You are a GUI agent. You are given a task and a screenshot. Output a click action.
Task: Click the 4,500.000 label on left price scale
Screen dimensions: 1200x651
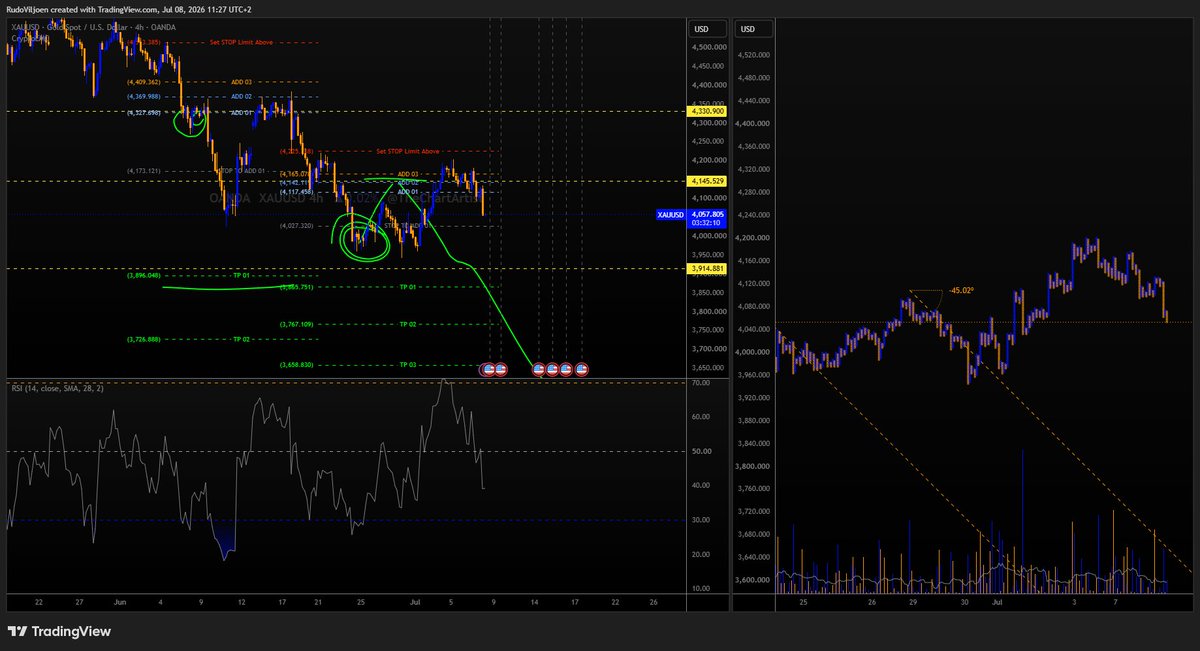click(708, 47)
